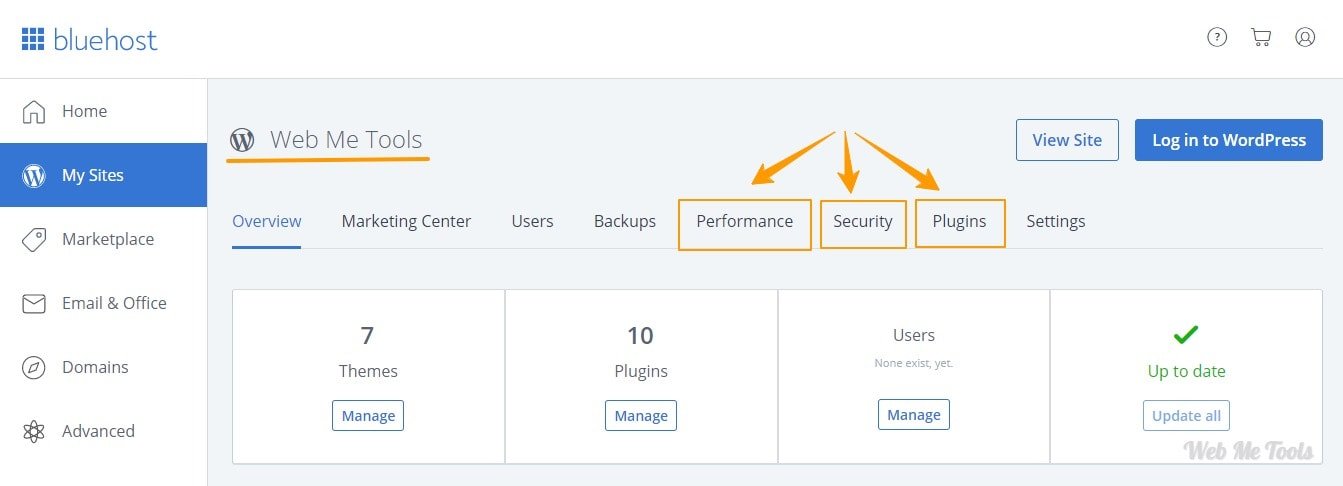Click the WordPress logo beside Web Me Tools
The height and width of the screenshot is (486, 1343).
pos(242,139)
